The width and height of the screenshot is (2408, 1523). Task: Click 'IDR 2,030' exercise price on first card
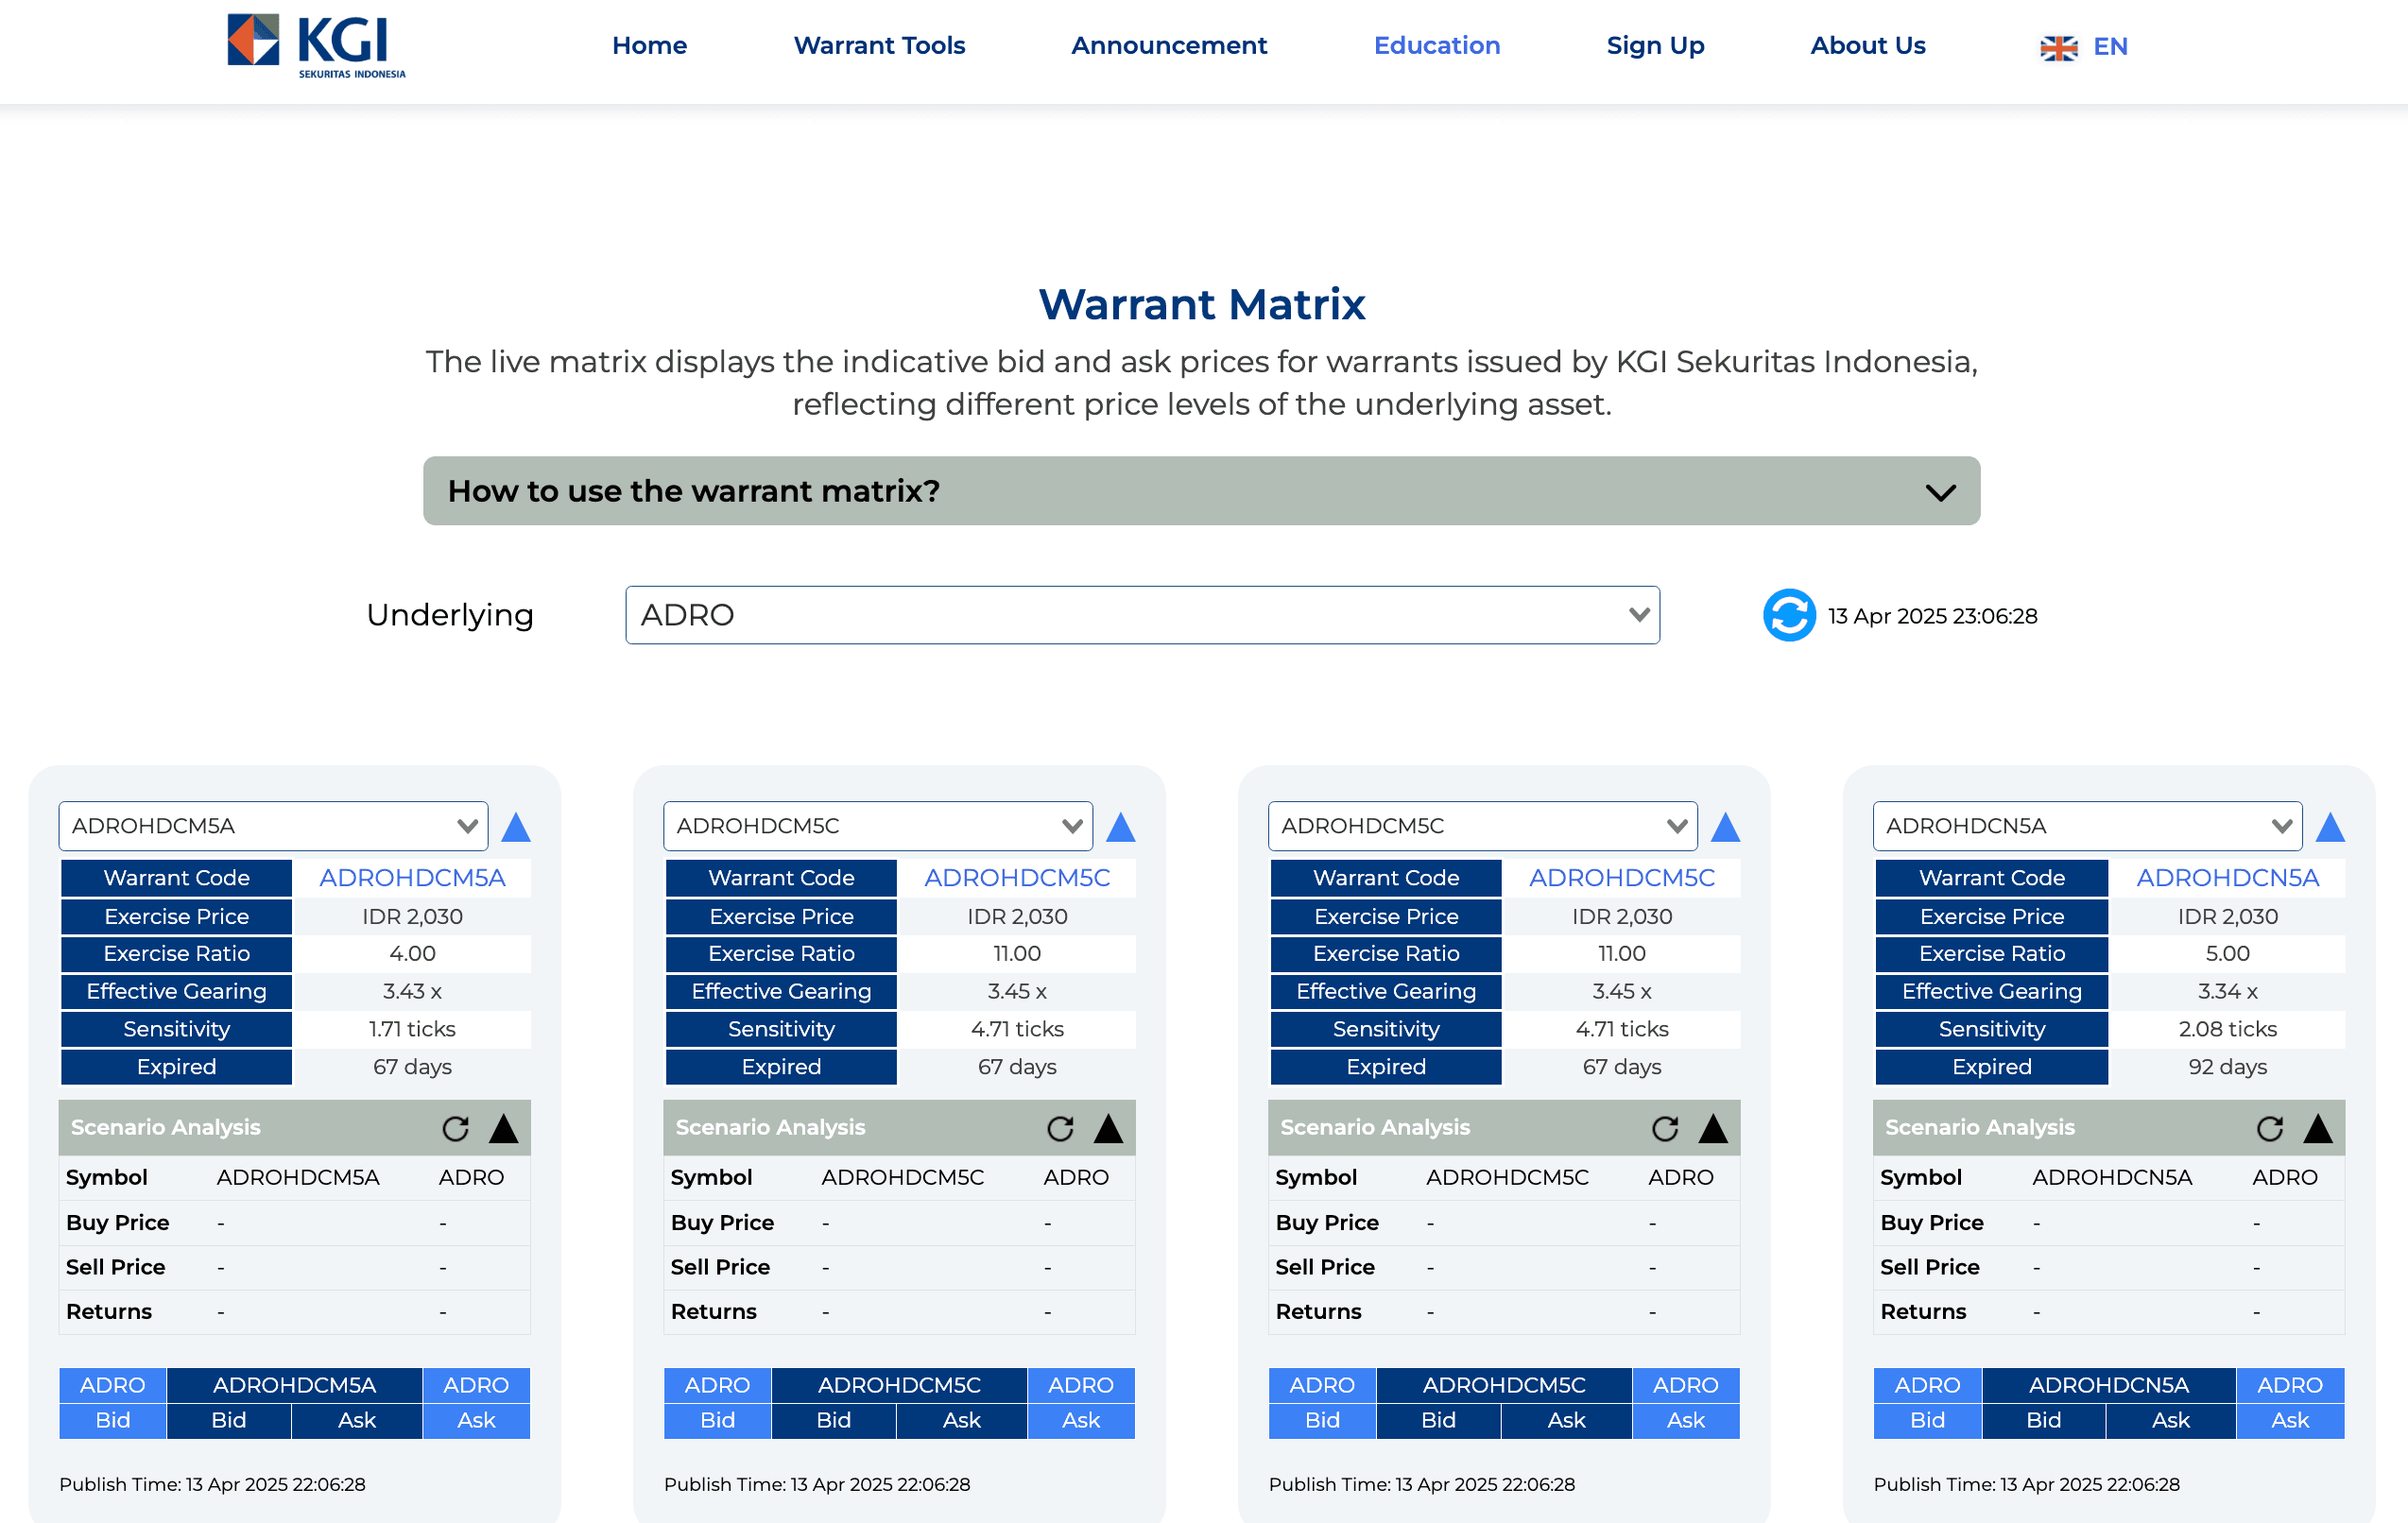[x=412, y=916]
